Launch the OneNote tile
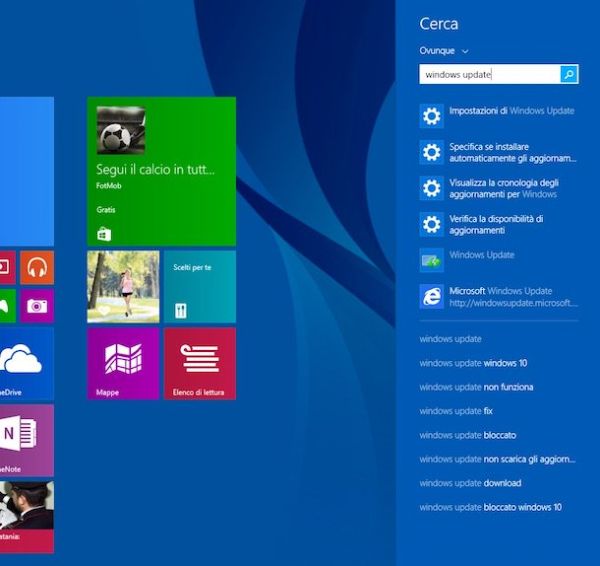The width and height of the screenshot is (600, 566). 27,440
